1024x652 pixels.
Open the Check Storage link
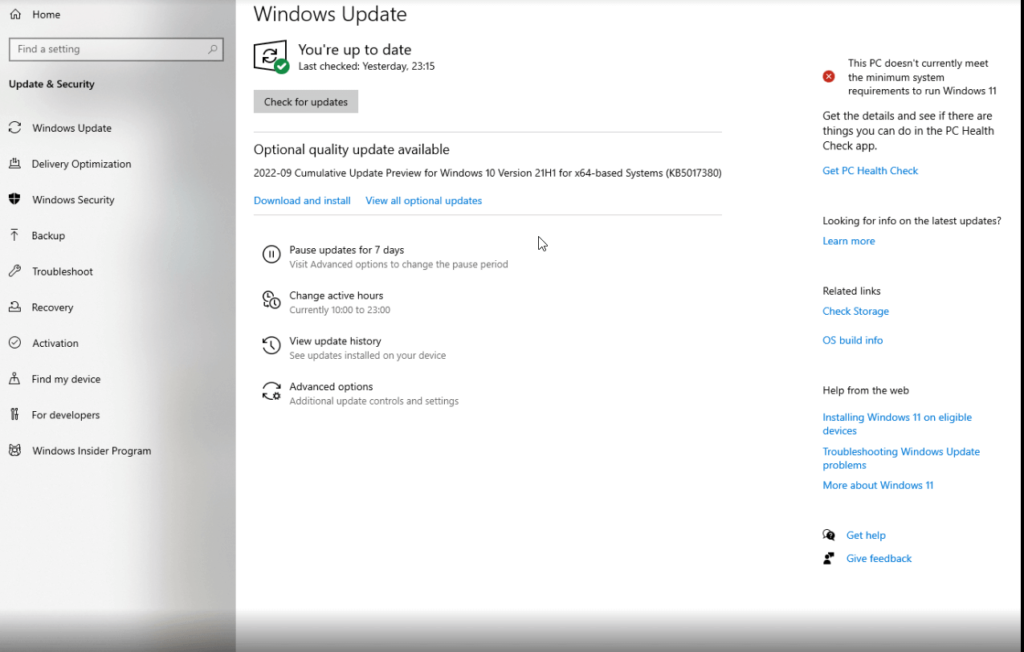(856, 311)
